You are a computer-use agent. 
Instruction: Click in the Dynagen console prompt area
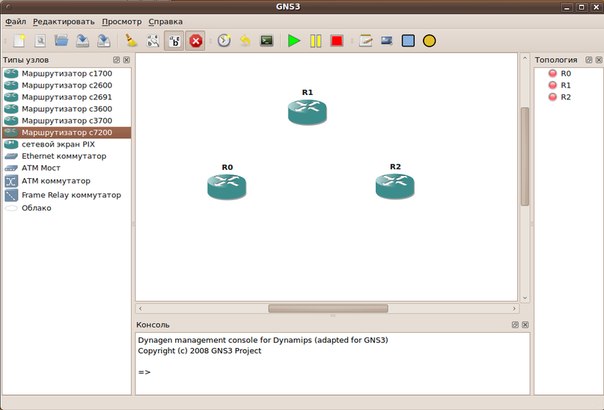pos(333,363)
